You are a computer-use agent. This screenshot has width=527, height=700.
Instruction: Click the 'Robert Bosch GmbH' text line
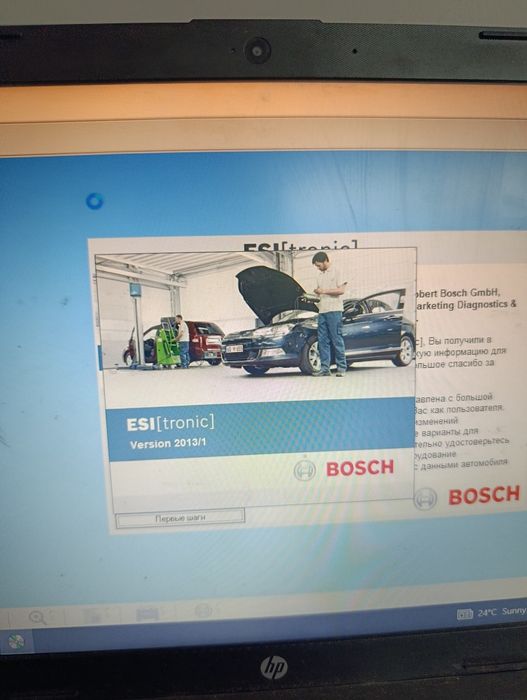pyautogui.click(x=456, y=293)
